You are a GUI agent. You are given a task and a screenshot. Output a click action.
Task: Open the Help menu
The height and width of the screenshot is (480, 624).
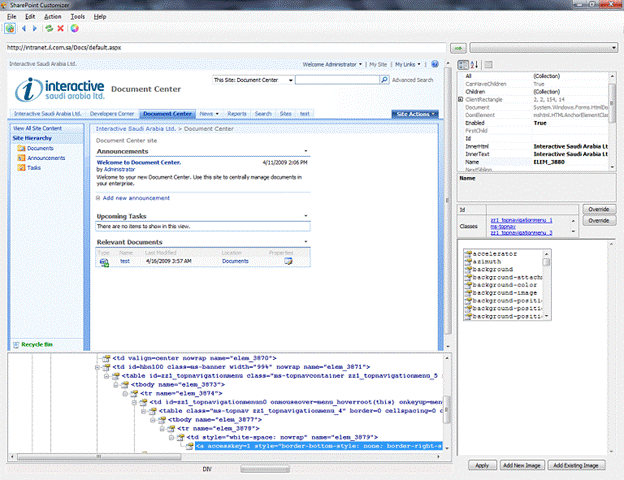(100, 16)
